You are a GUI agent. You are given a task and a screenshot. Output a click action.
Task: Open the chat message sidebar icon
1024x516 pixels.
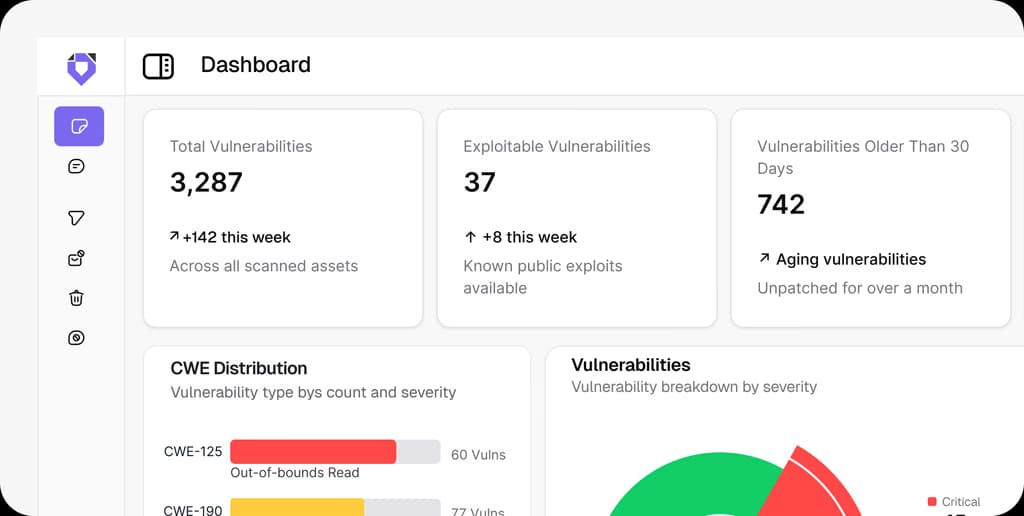77,166
